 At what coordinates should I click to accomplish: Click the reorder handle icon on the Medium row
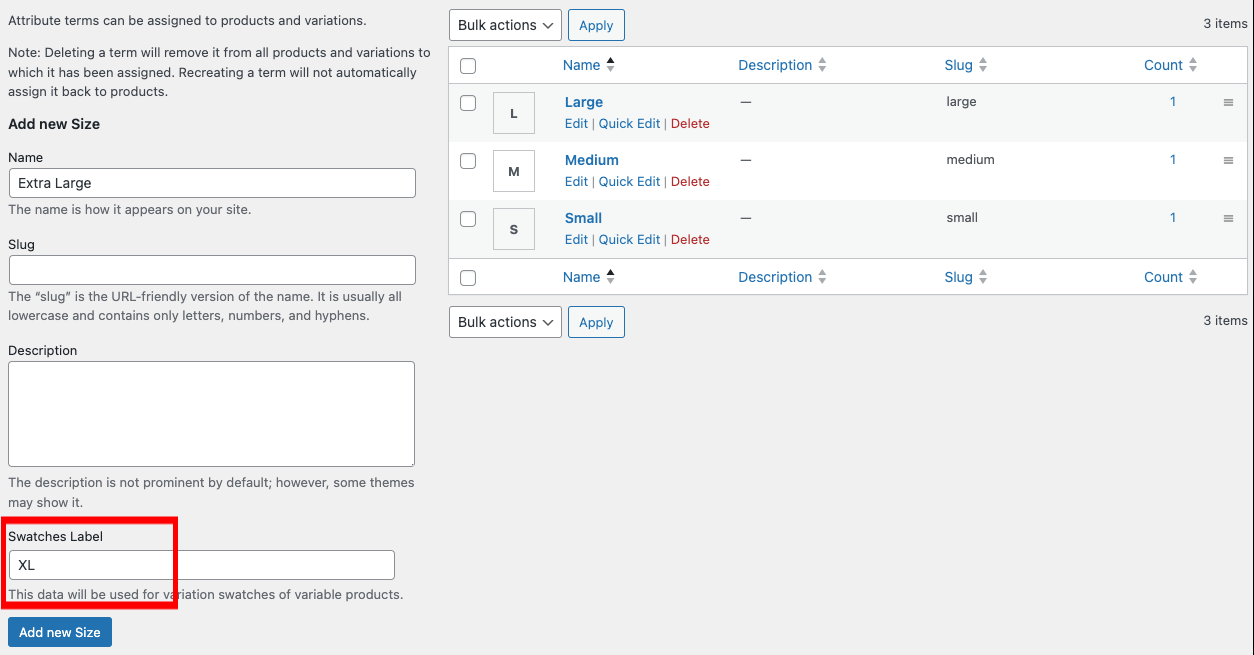(1229, 160)
